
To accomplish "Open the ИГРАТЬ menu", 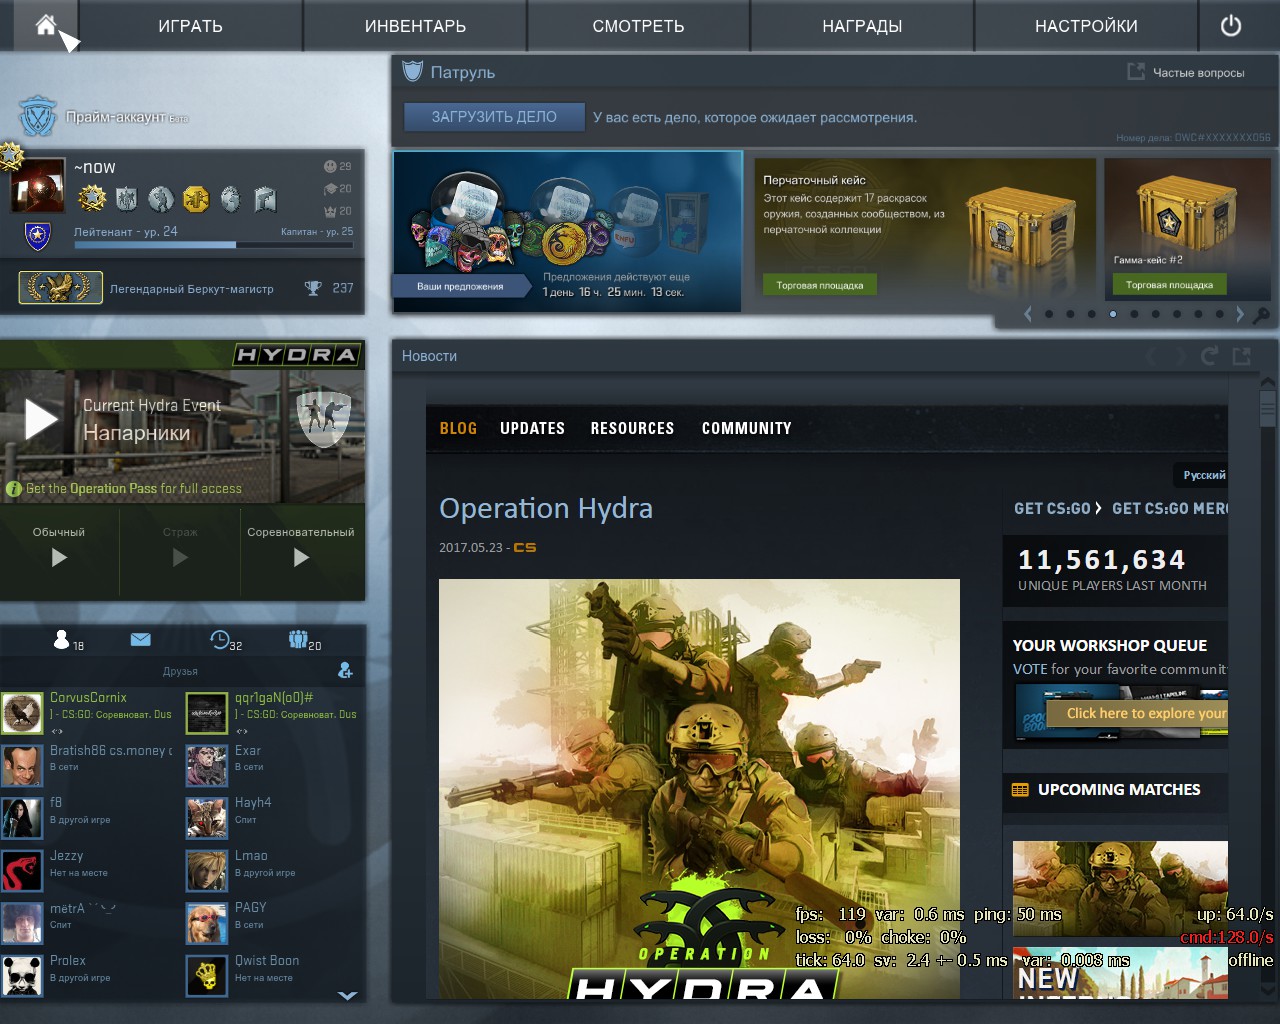I will [190, 26].
